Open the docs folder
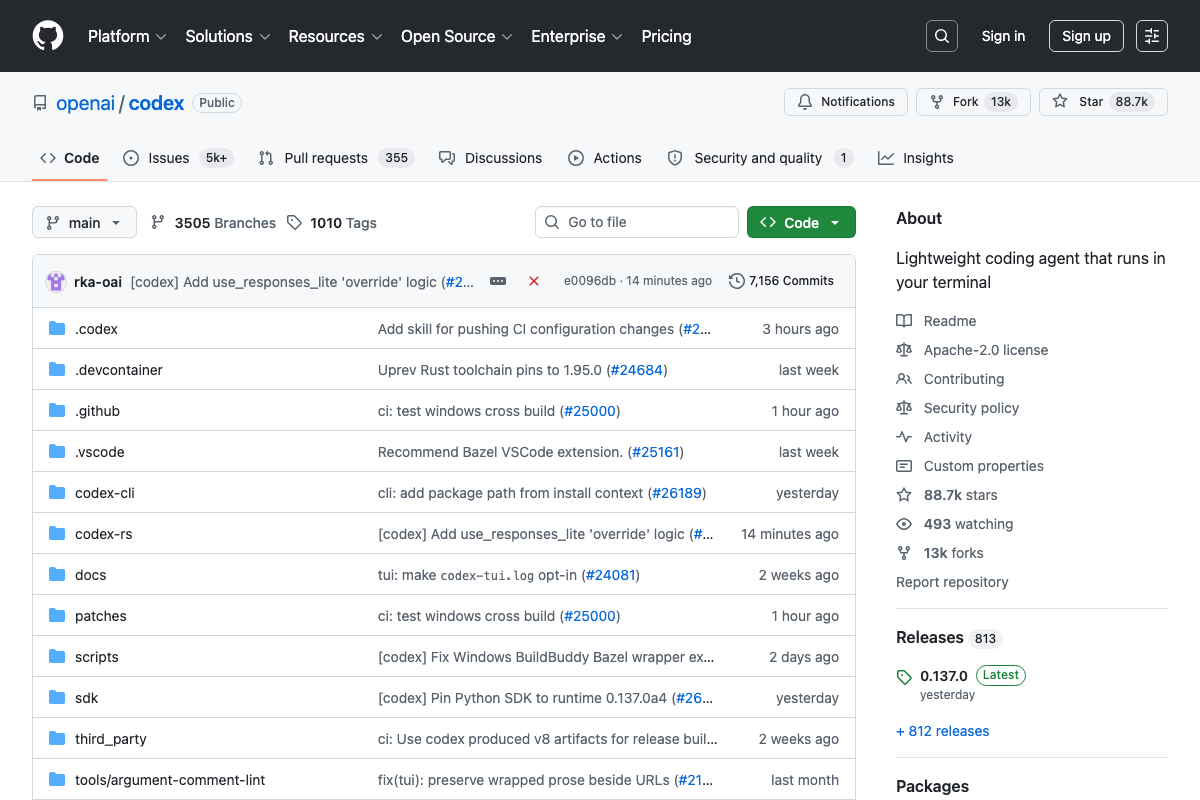Screen dimensions: 1200x800 91,575
